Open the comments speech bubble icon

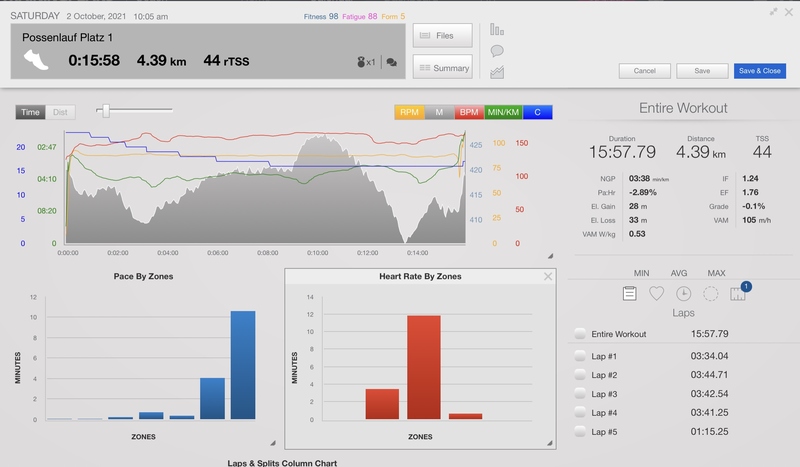[496, 51]
